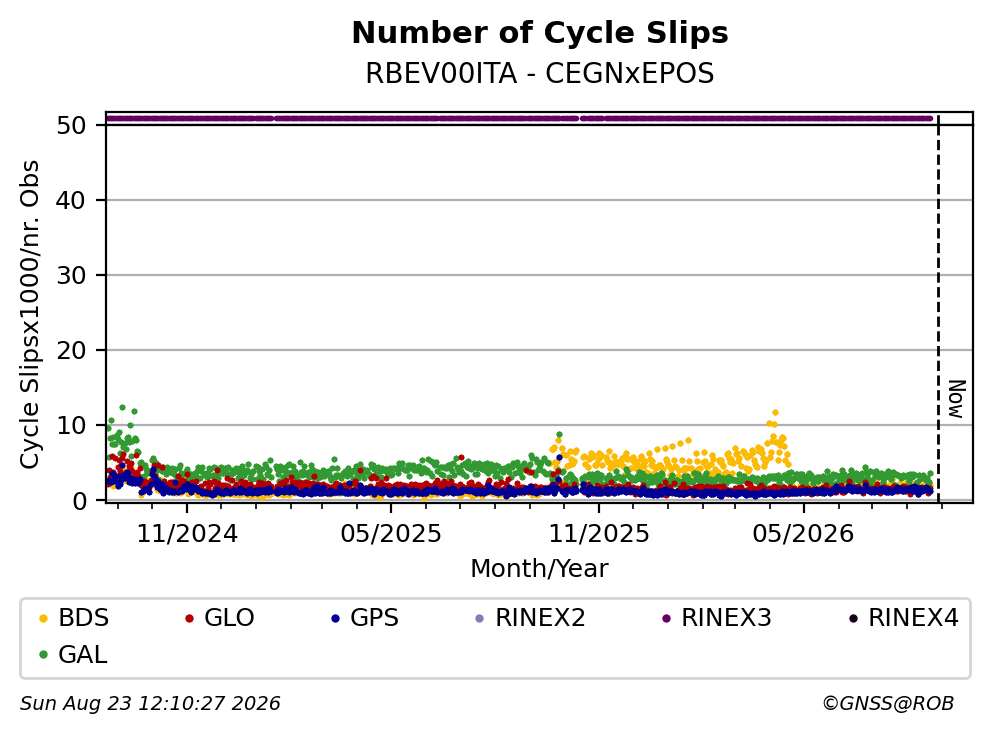Click the BDS yellow legend marker

click(x=43, y=618)
